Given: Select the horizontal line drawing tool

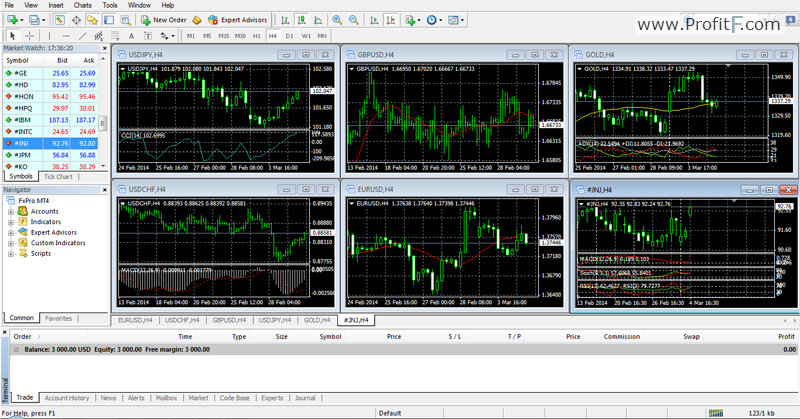Looking at the screenshot, I should tap(66, 36).
